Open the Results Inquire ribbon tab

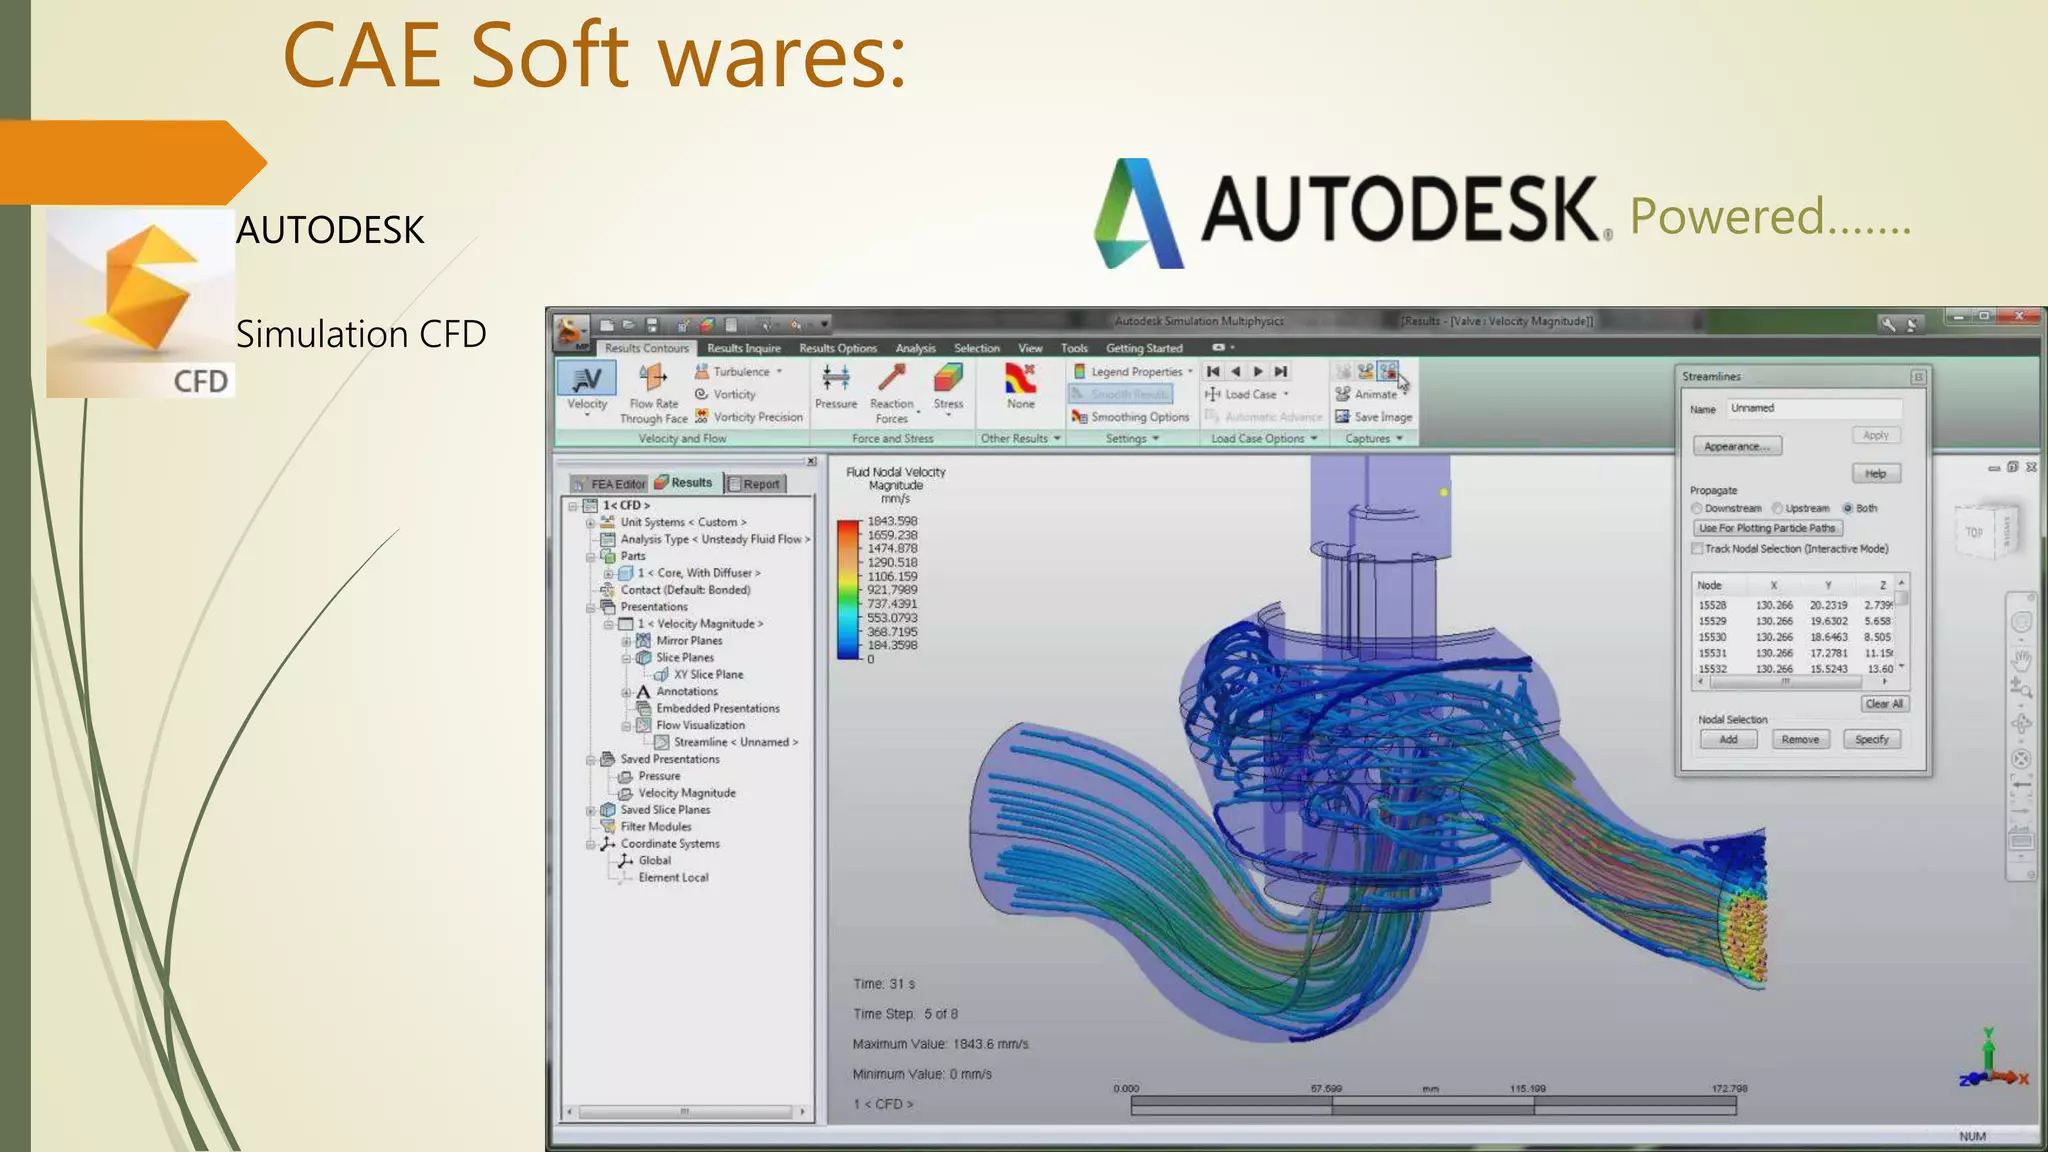[x=743, y=348]
